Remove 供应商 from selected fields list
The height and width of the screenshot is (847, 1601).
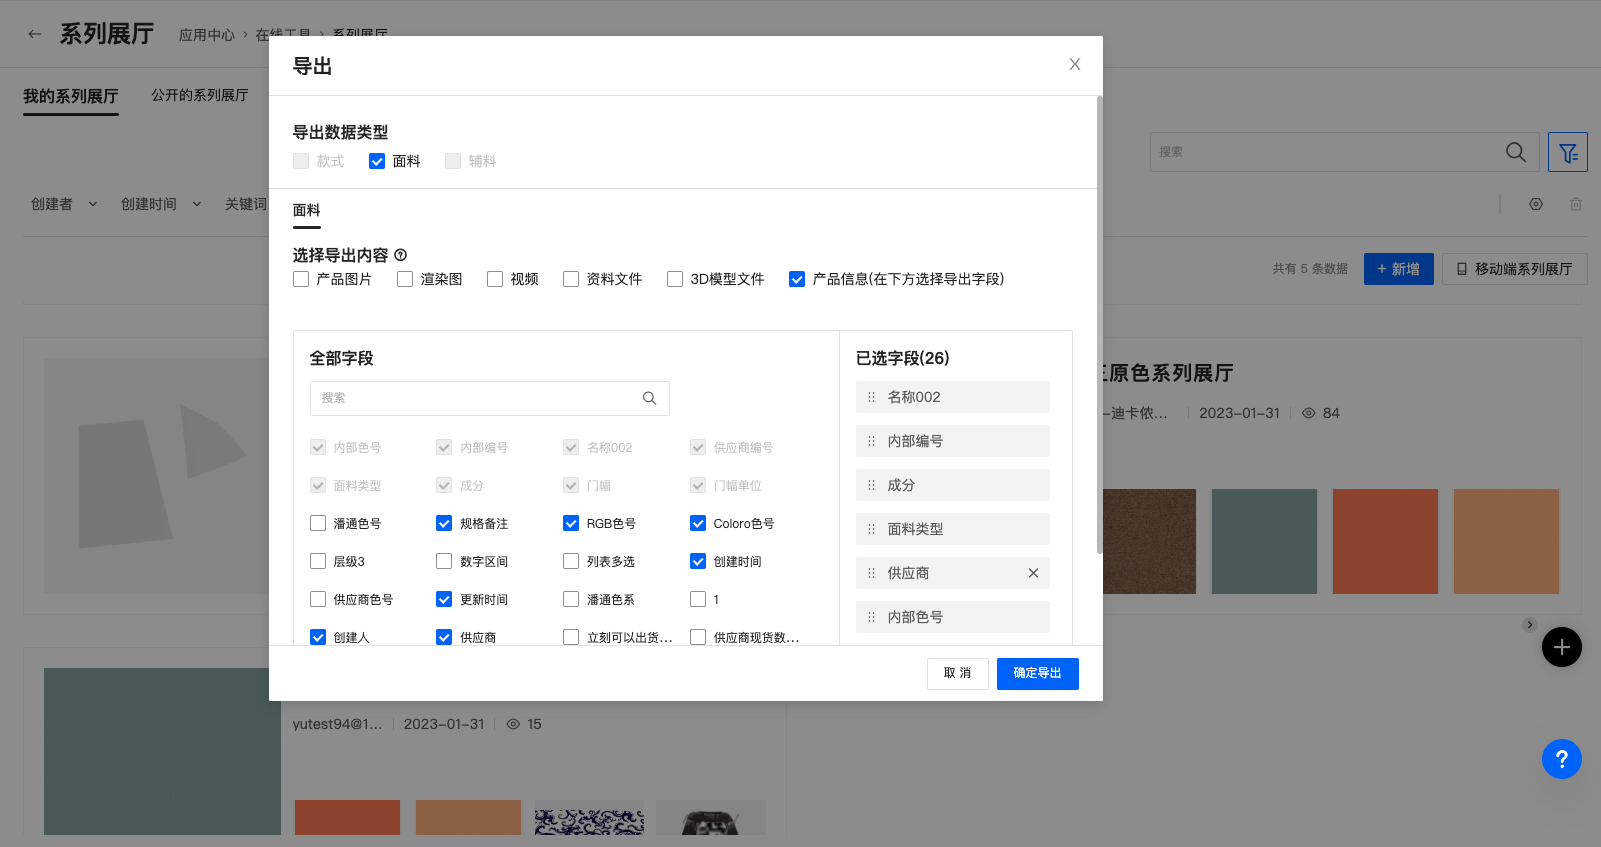[1033, 573]
